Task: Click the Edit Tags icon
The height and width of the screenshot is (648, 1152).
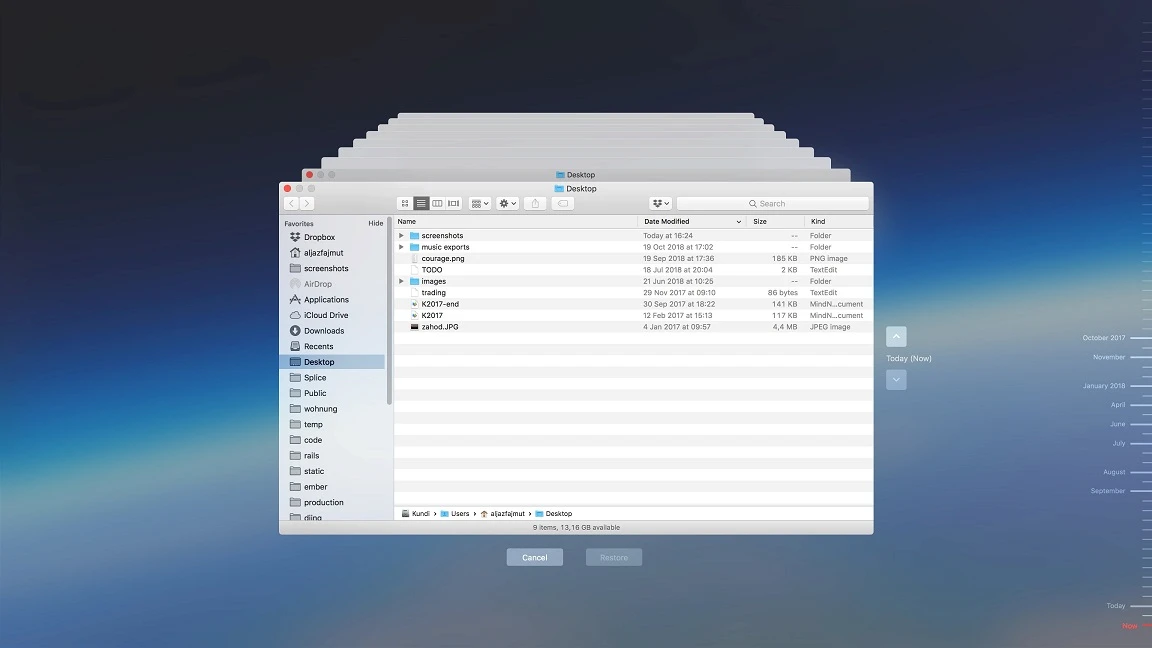Action: (562, 203)
